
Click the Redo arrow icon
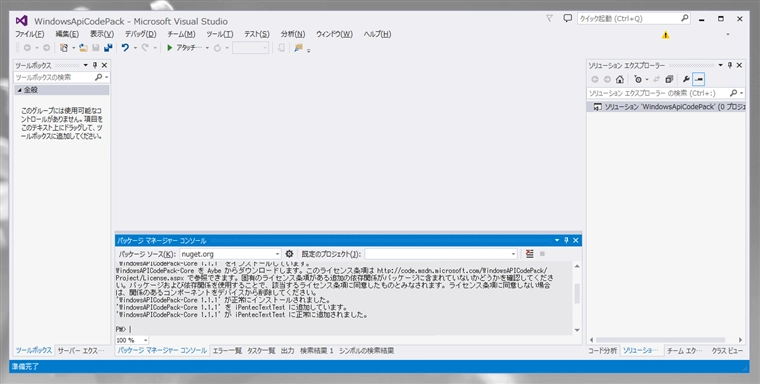pos(144,48)
